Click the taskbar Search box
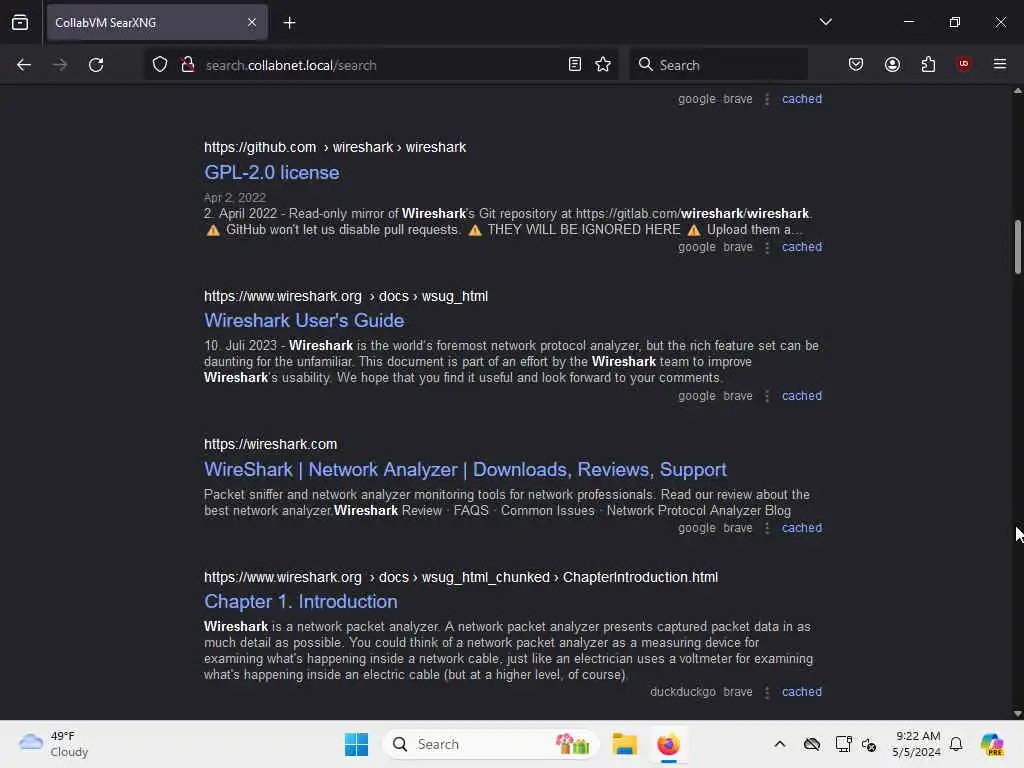Viewport: 1024px width, 768px height. tap(491, 744)
